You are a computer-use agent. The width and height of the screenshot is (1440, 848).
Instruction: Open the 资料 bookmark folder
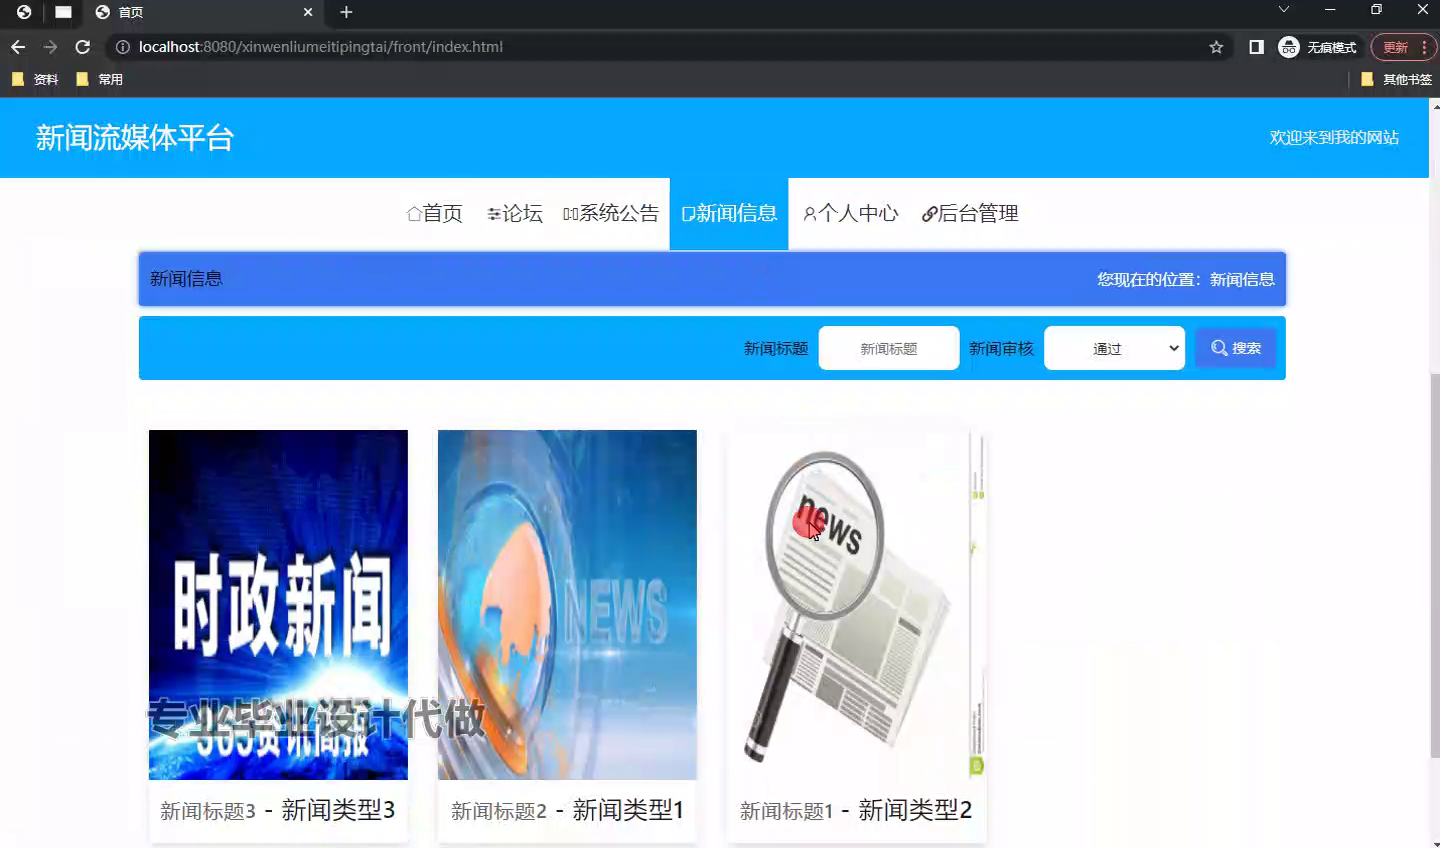pyautogui.click(x=35, y=79)
